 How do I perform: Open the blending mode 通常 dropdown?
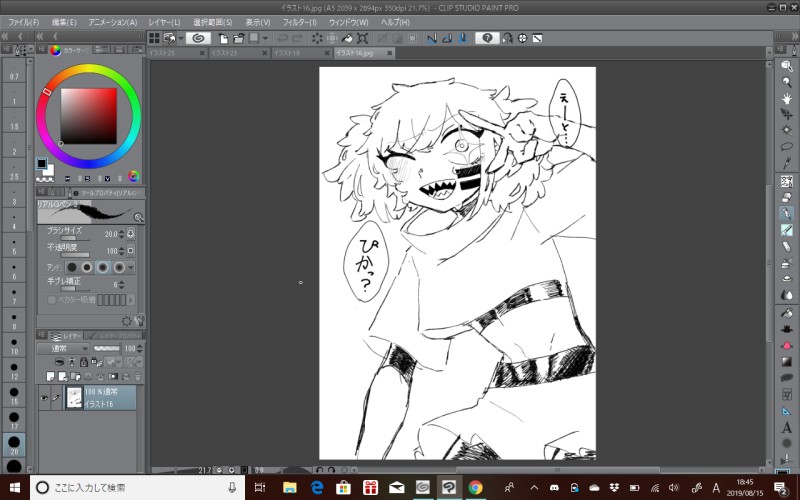(x=63, y=348)
